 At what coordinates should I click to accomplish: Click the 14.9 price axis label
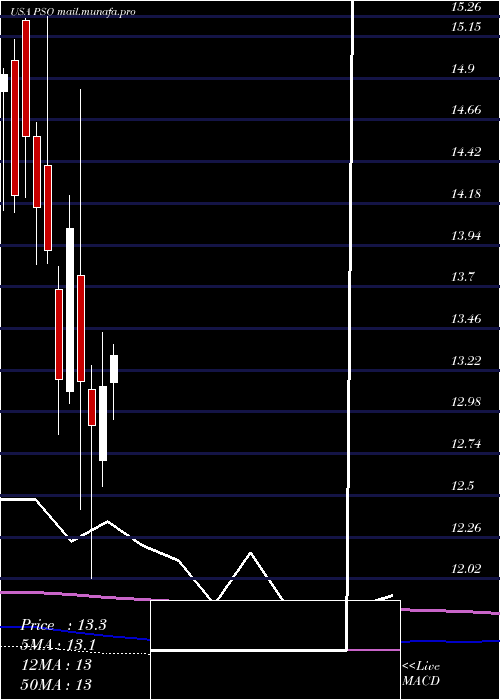tap(462, 69)
